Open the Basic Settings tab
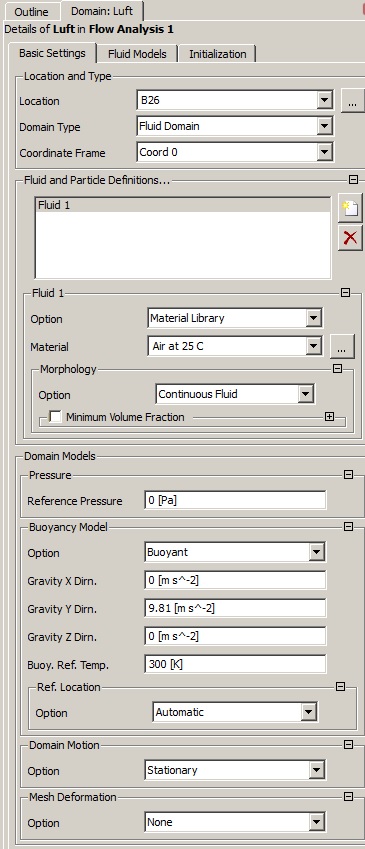The image size is (365, 849). [53, 54]
